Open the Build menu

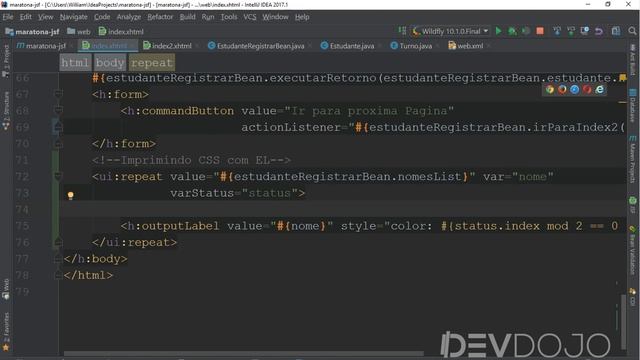(x=187, y=17)
